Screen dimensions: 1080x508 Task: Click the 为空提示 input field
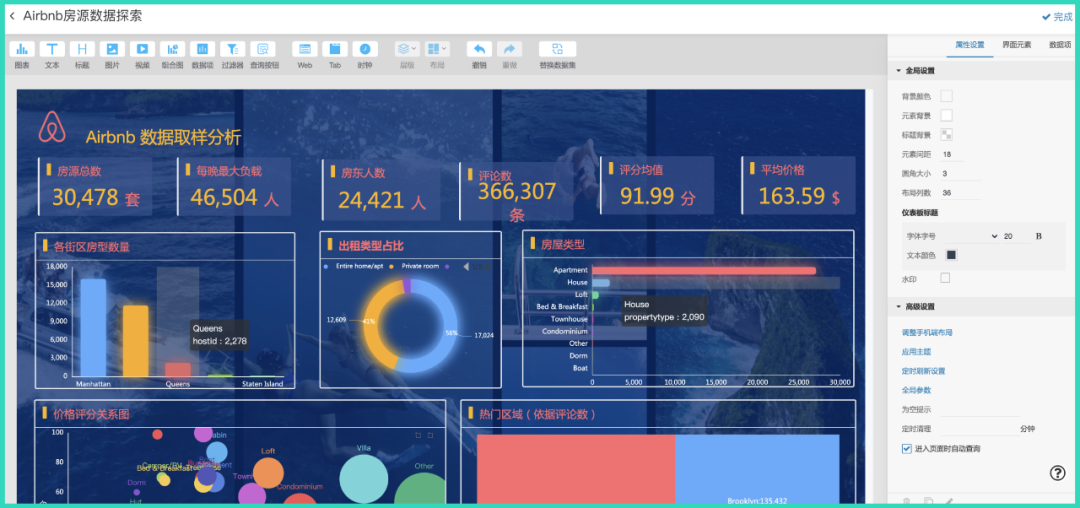tap(980, 410)
